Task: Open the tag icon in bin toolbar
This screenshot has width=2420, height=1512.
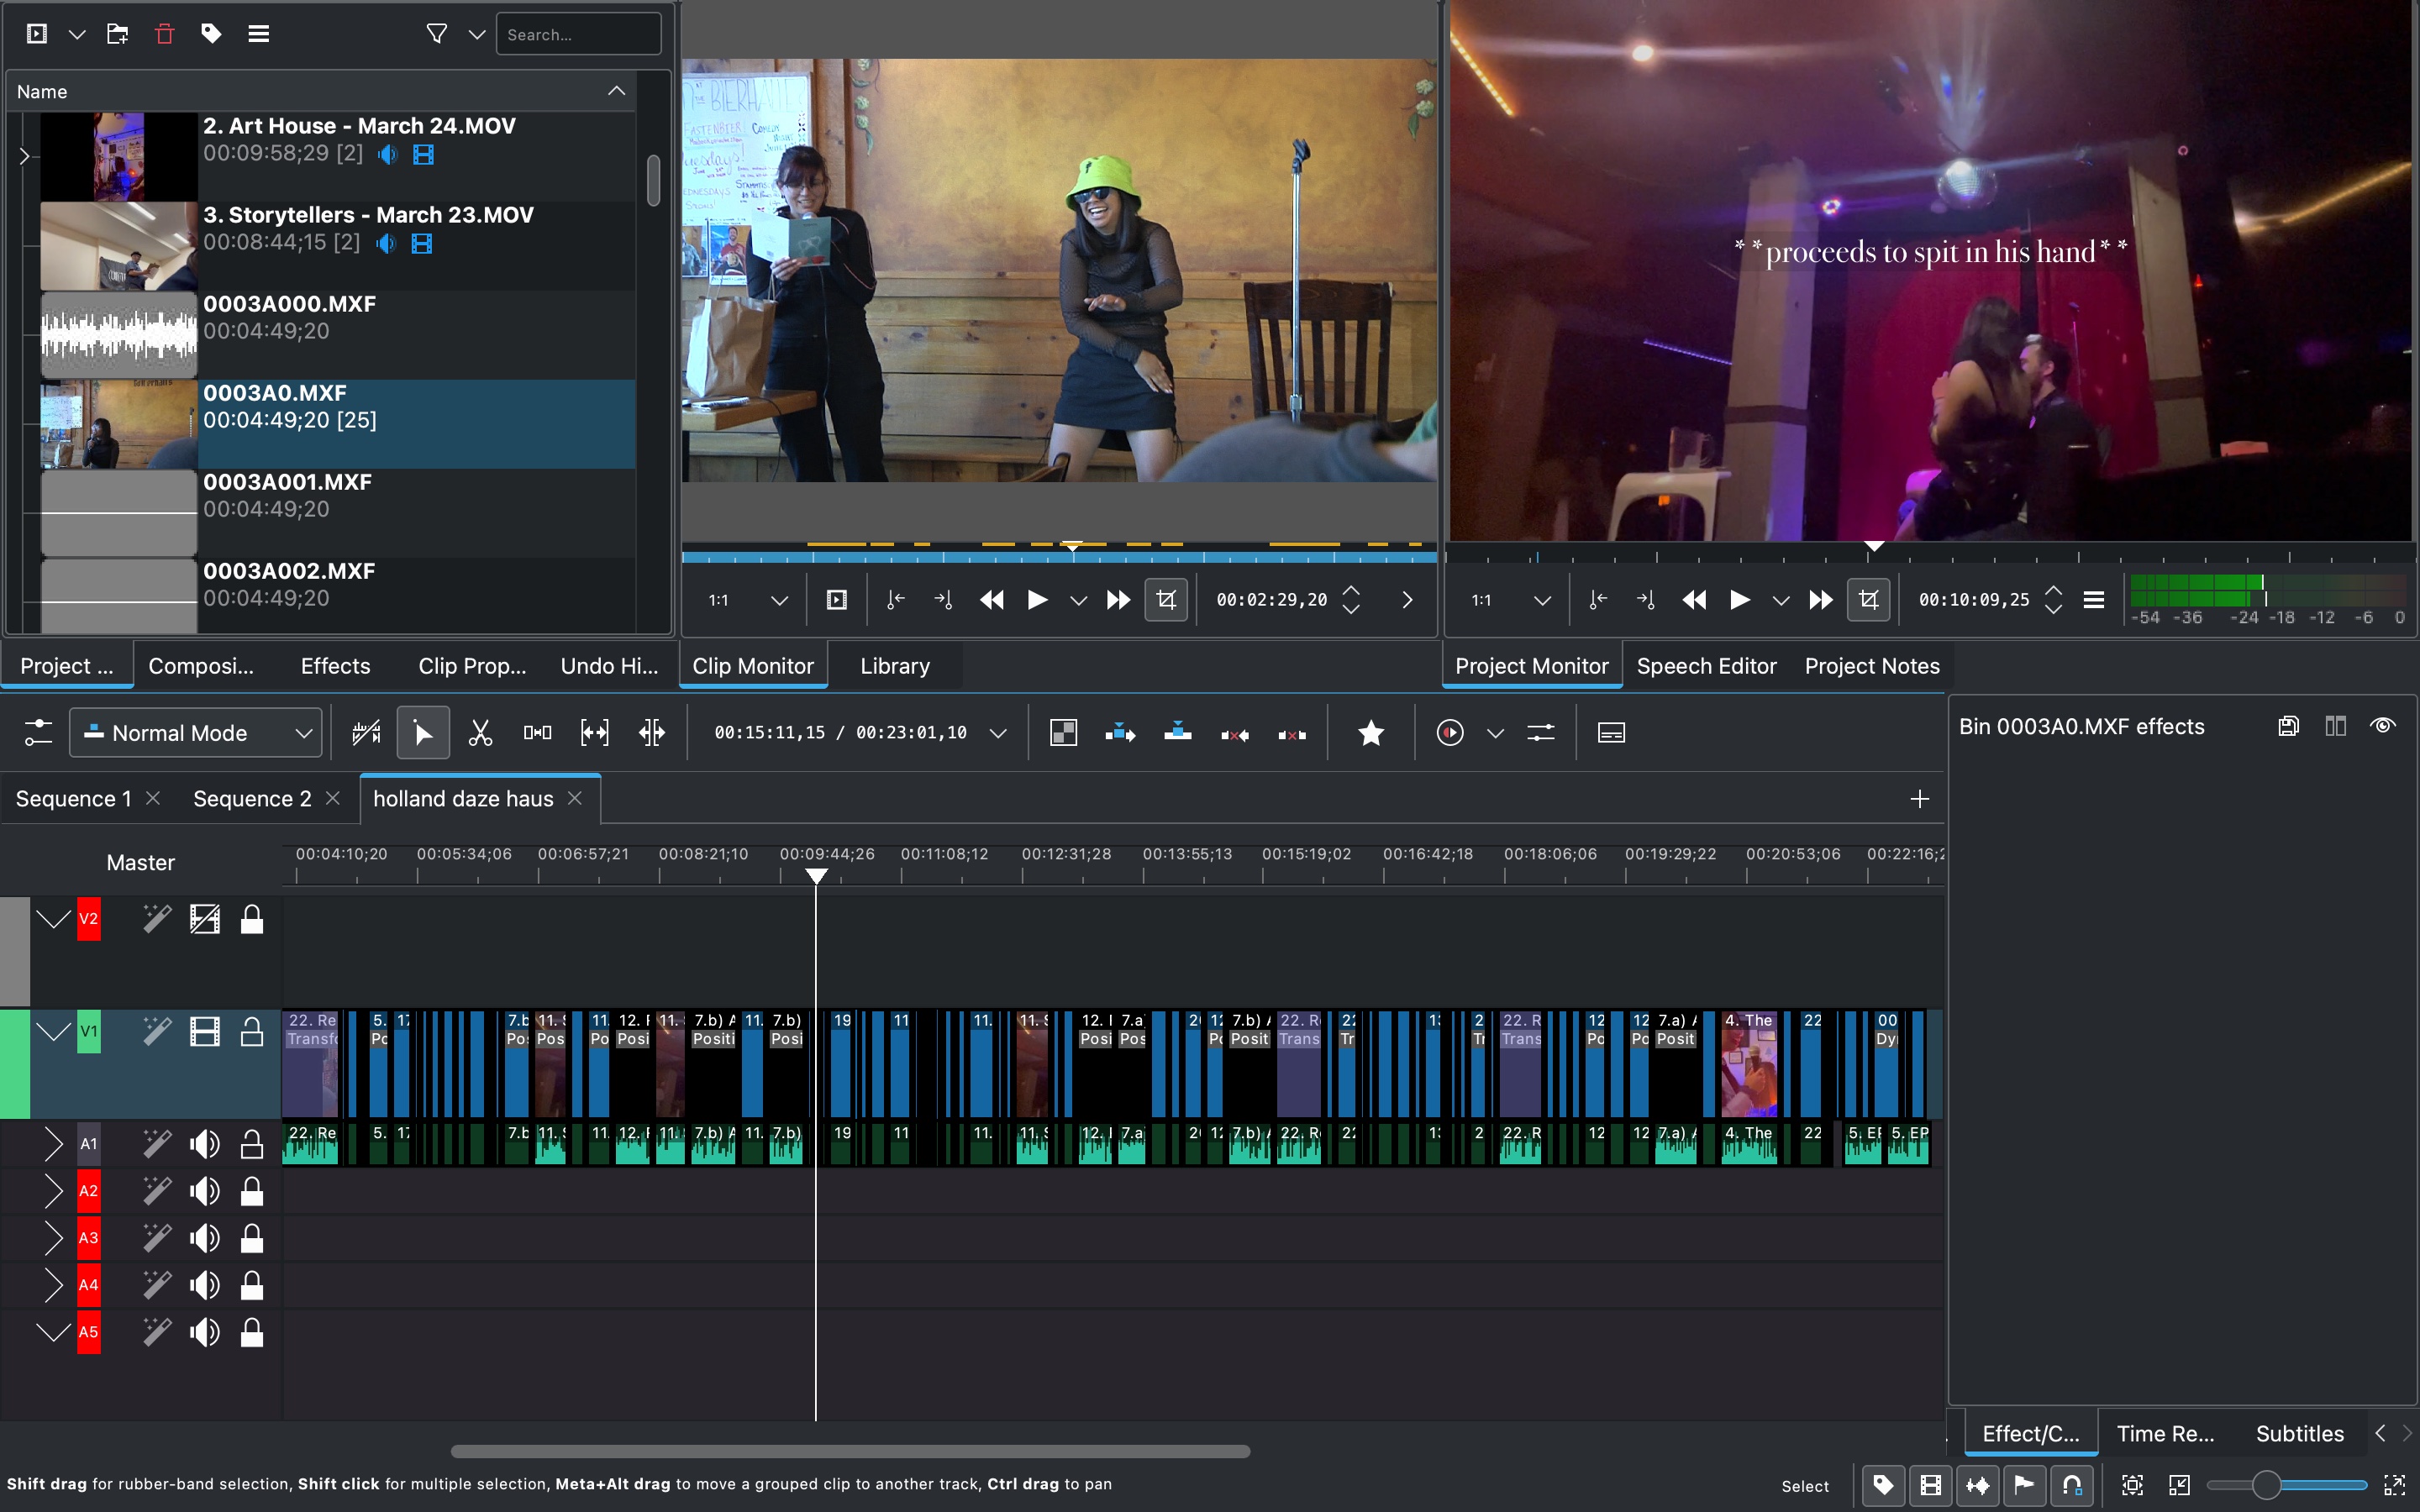Action: pyautogui.click(x=211, y=34)
